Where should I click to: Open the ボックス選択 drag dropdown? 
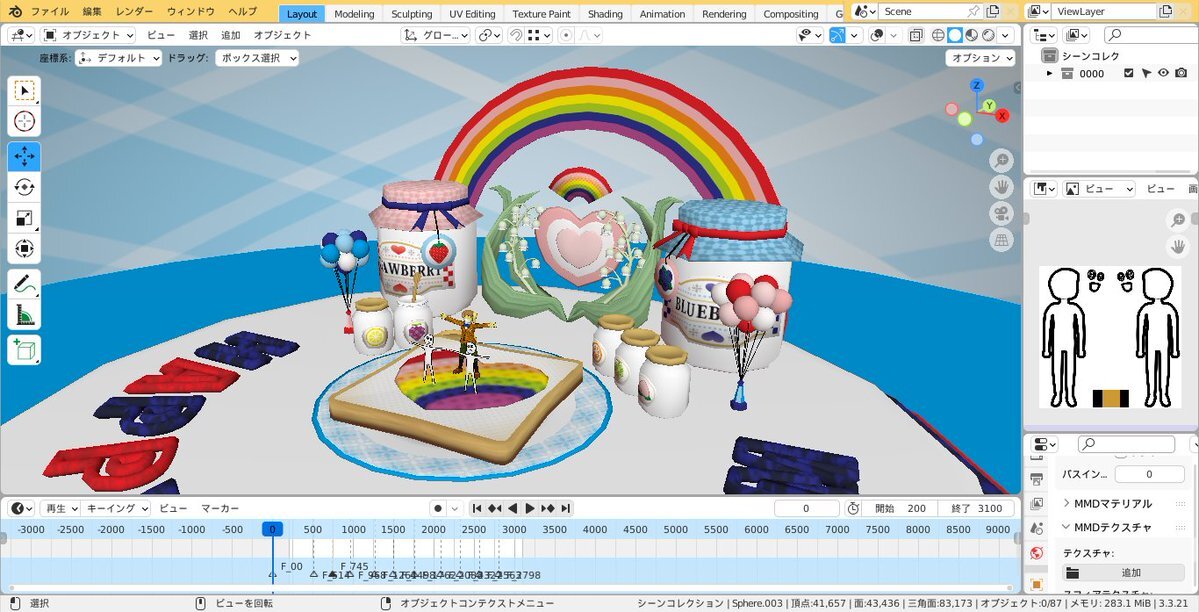257,58
